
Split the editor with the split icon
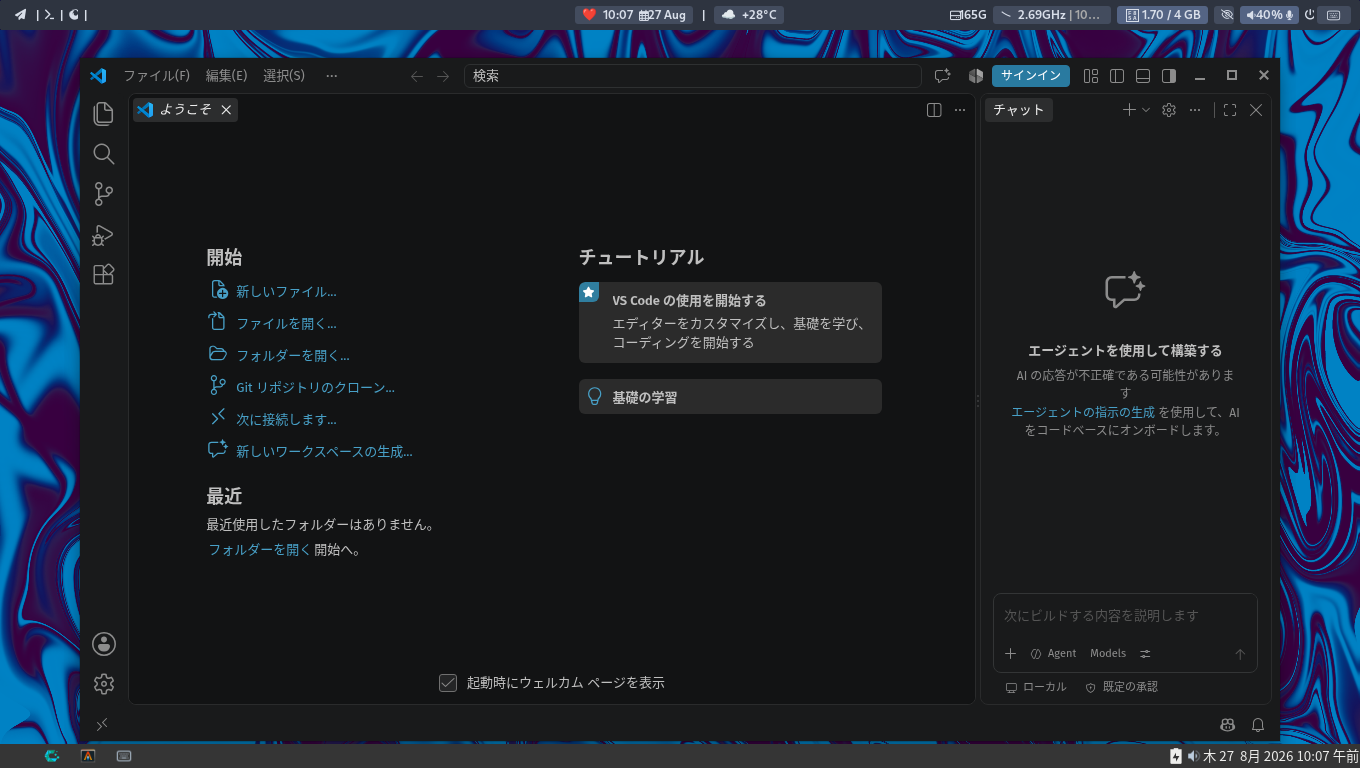934,110
